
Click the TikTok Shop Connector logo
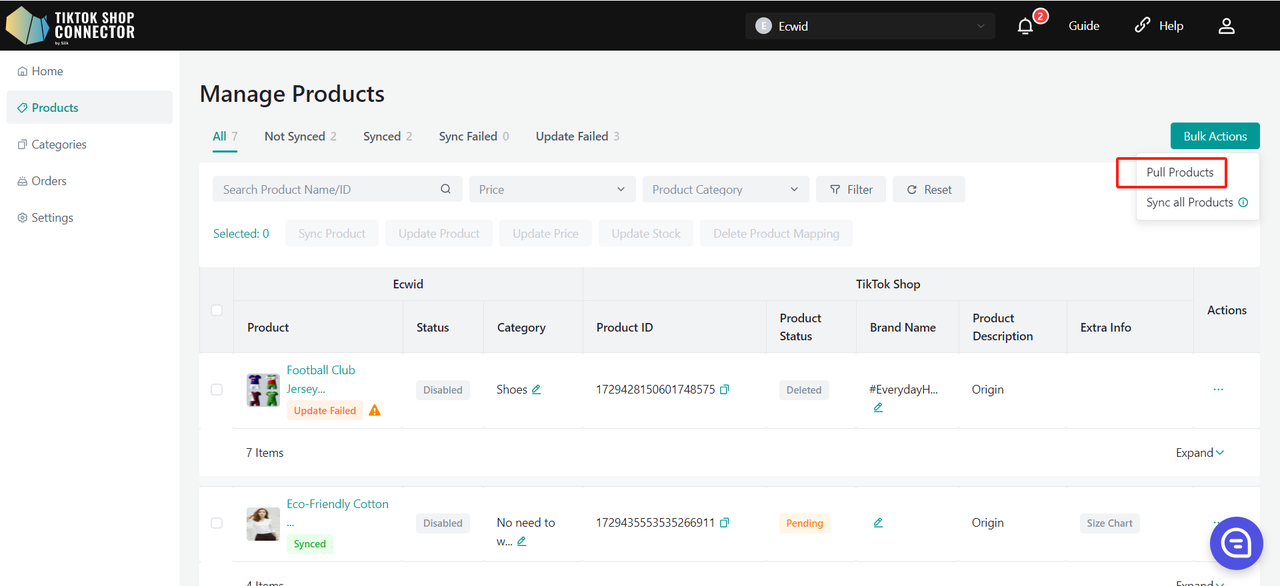point(70,26)
